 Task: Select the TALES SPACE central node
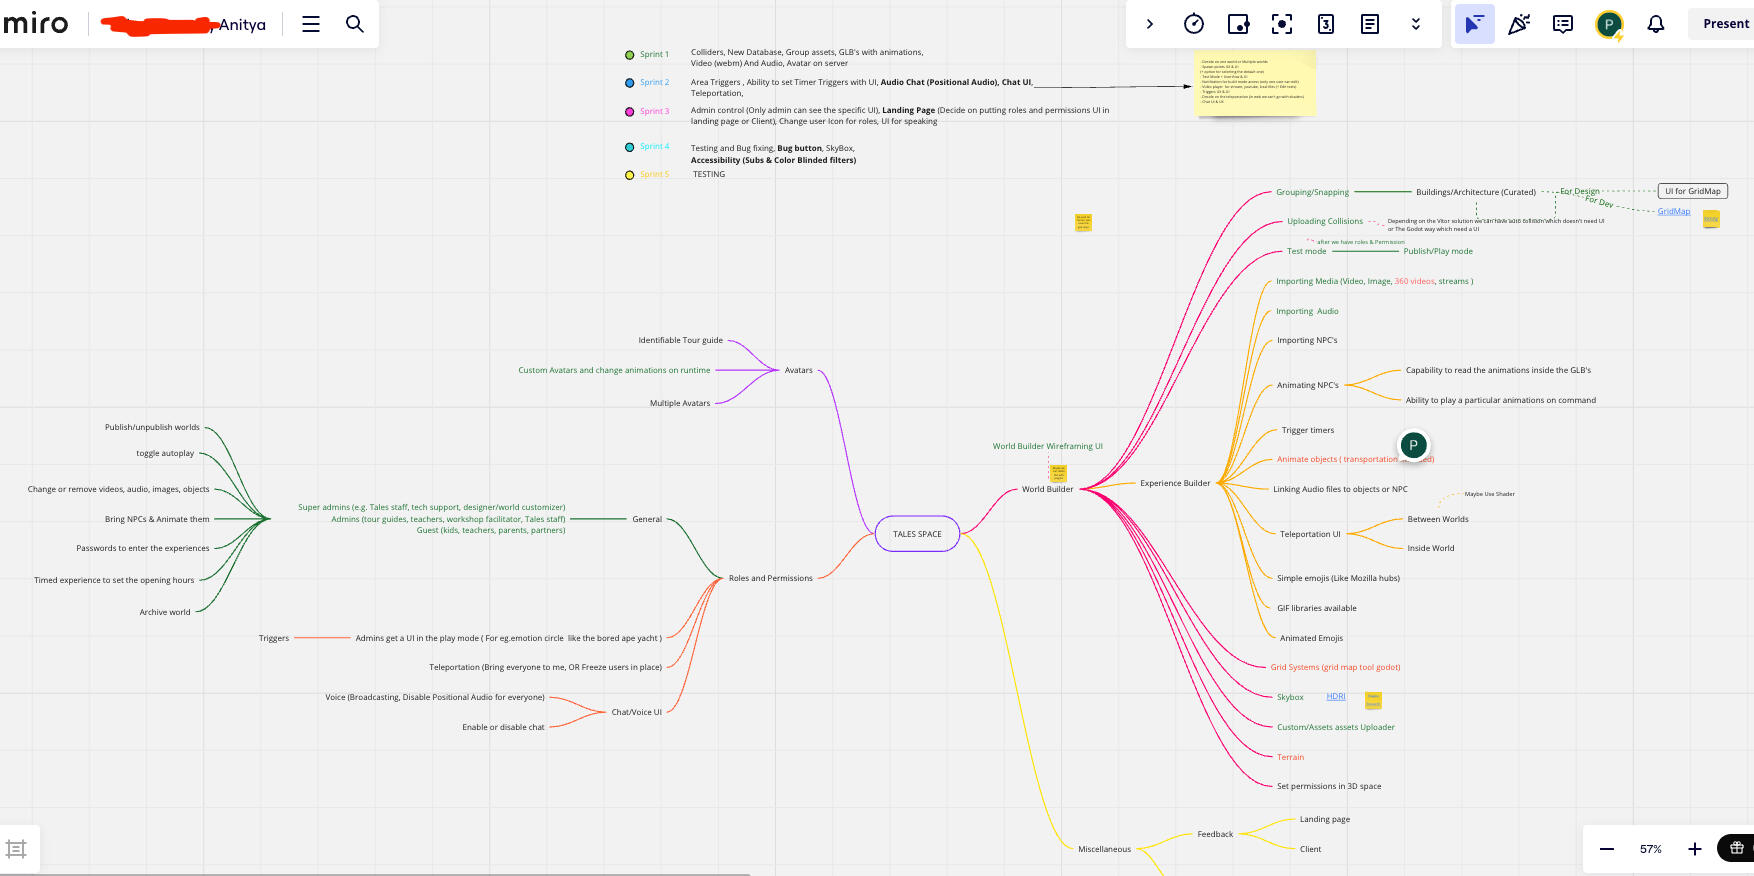(x=917, y=534)
